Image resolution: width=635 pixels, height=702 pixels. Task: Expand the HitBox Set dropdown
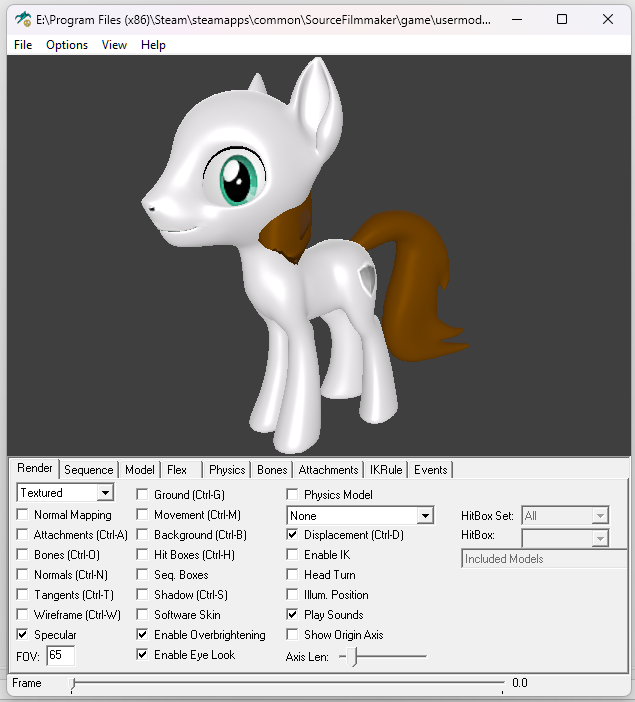click(x=599, y=516)
